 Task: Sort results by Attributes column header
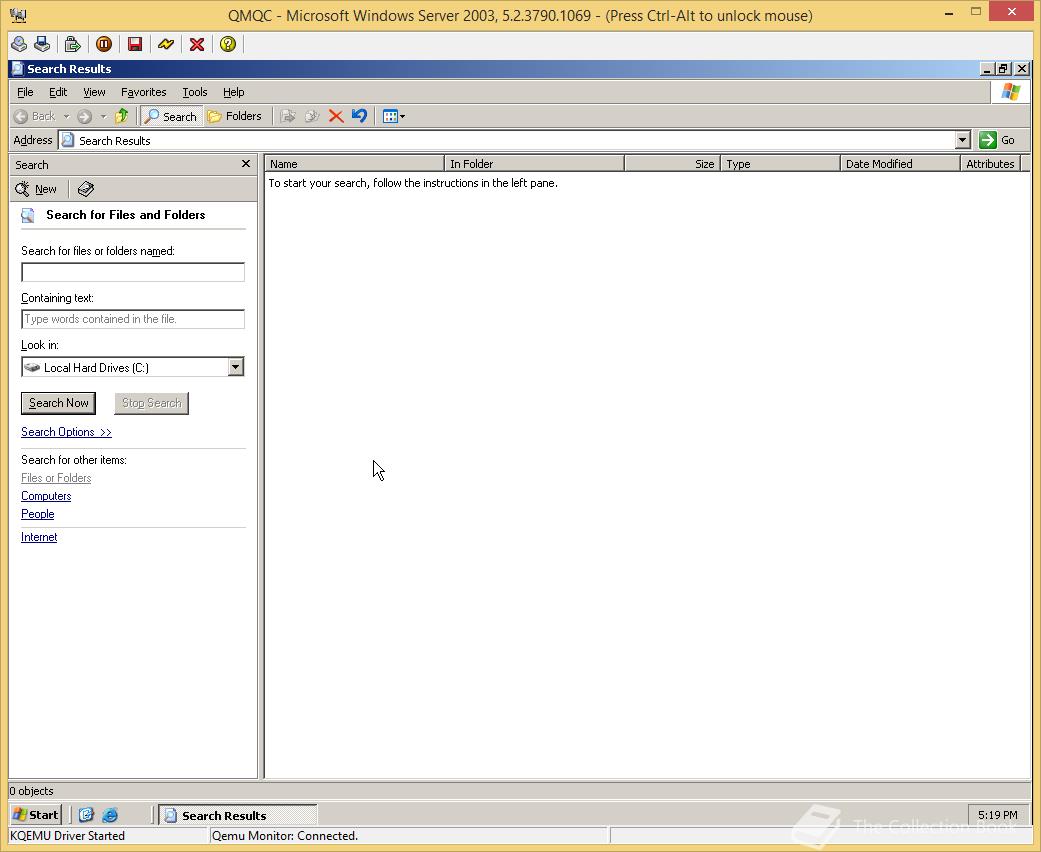991,163
